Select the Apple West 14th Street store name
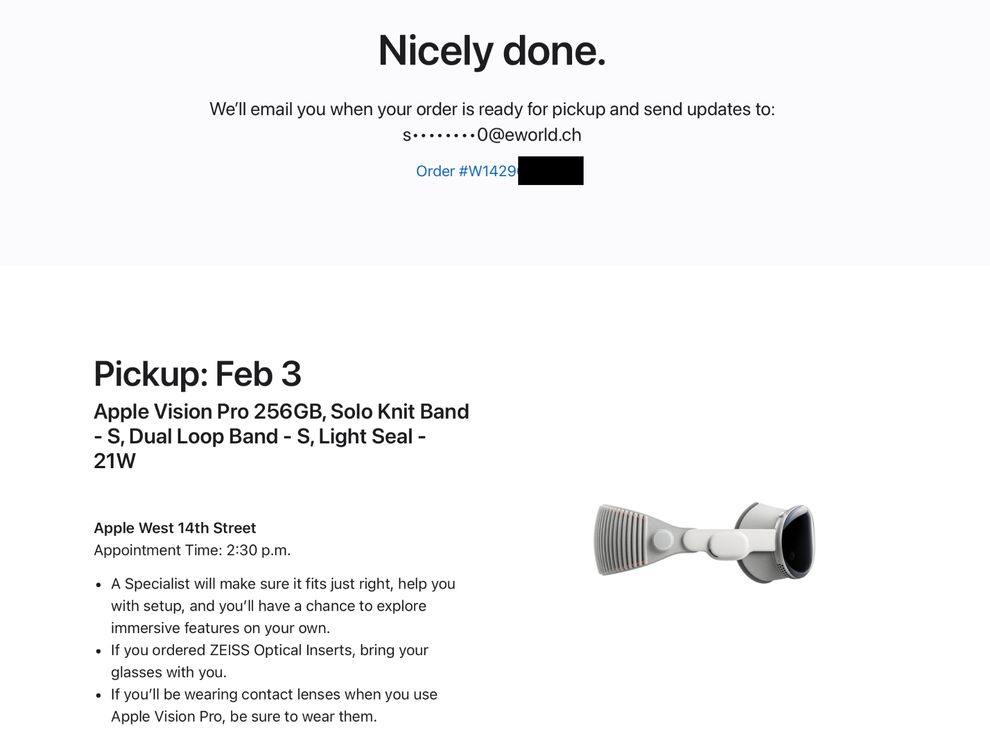This screenshot has height=750, width=990. [175, 528]
